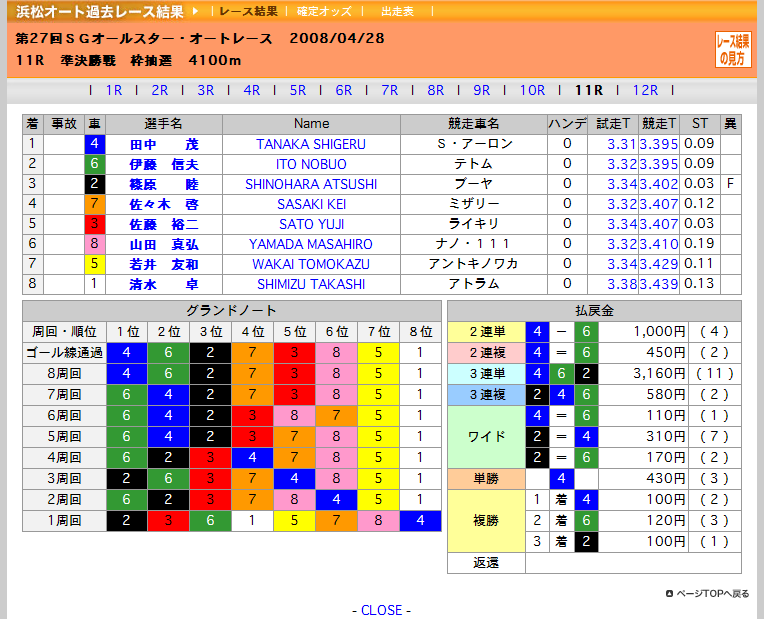764x619 pixels.
Task: Open the レース結果 tab in header
Action: click(248, 11)
